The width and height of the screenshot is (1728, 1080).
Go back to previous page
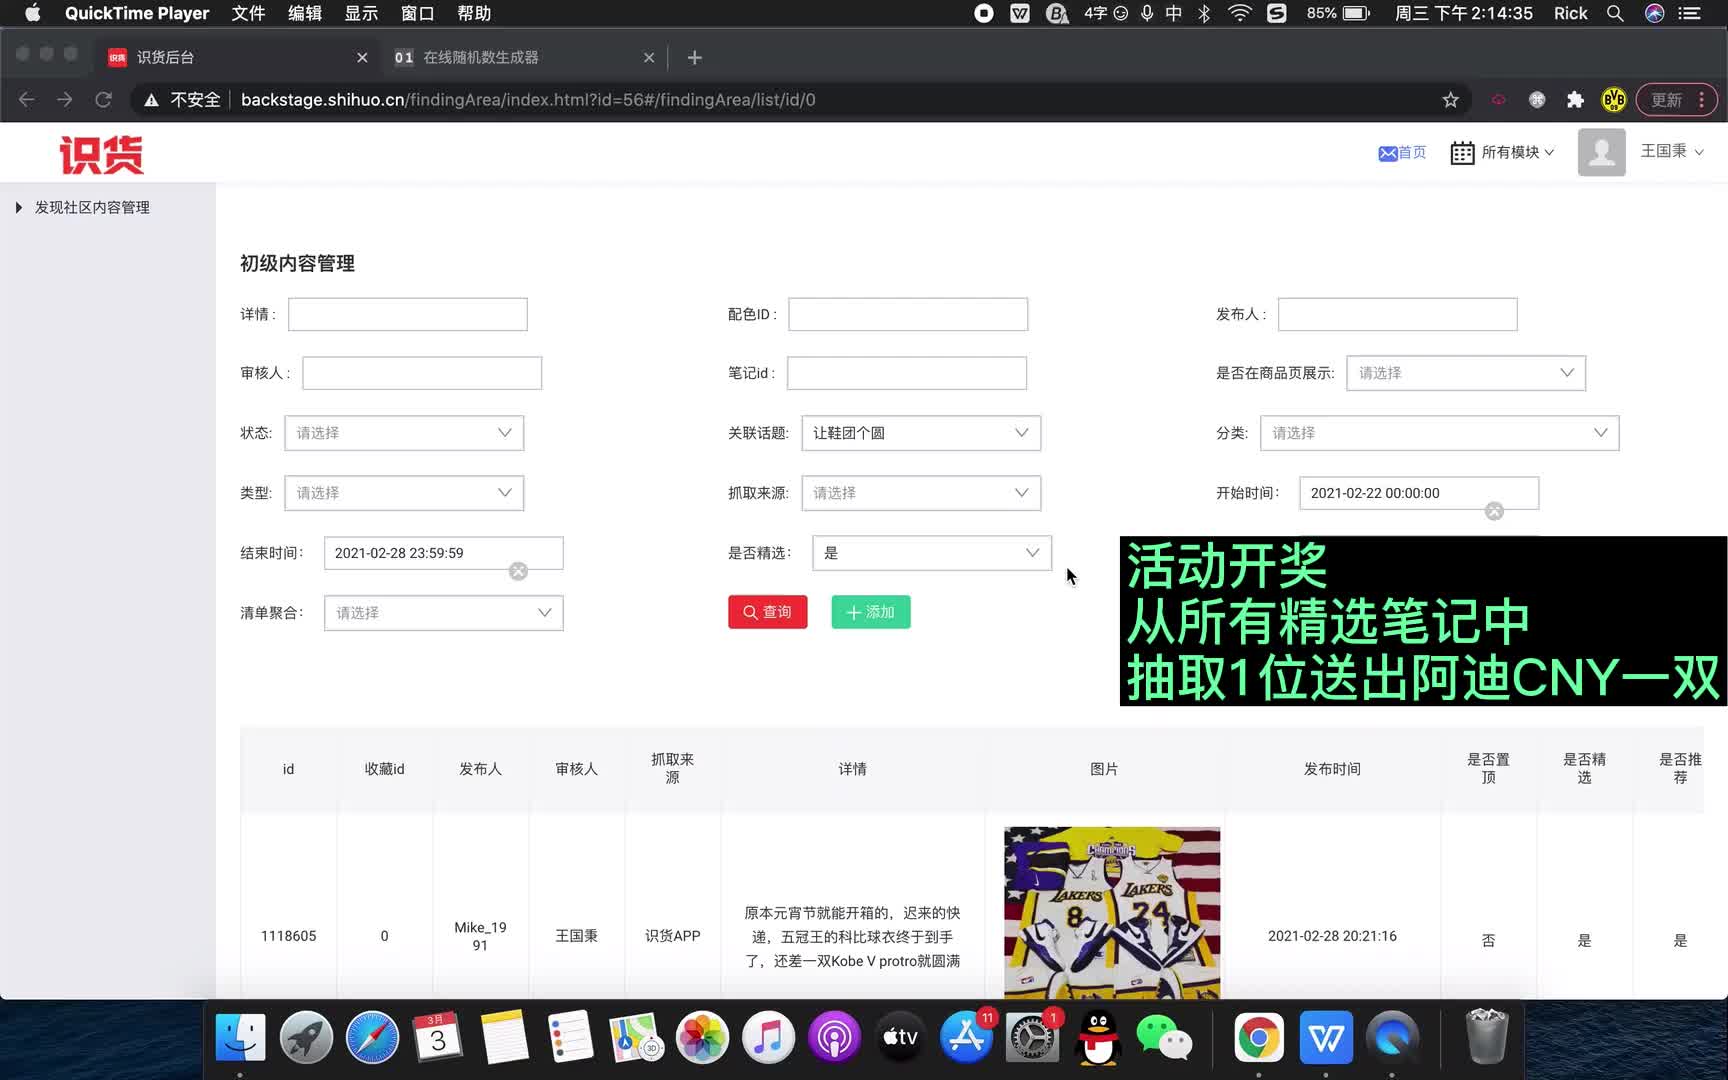pyautogui.click(x=27, y=100)
